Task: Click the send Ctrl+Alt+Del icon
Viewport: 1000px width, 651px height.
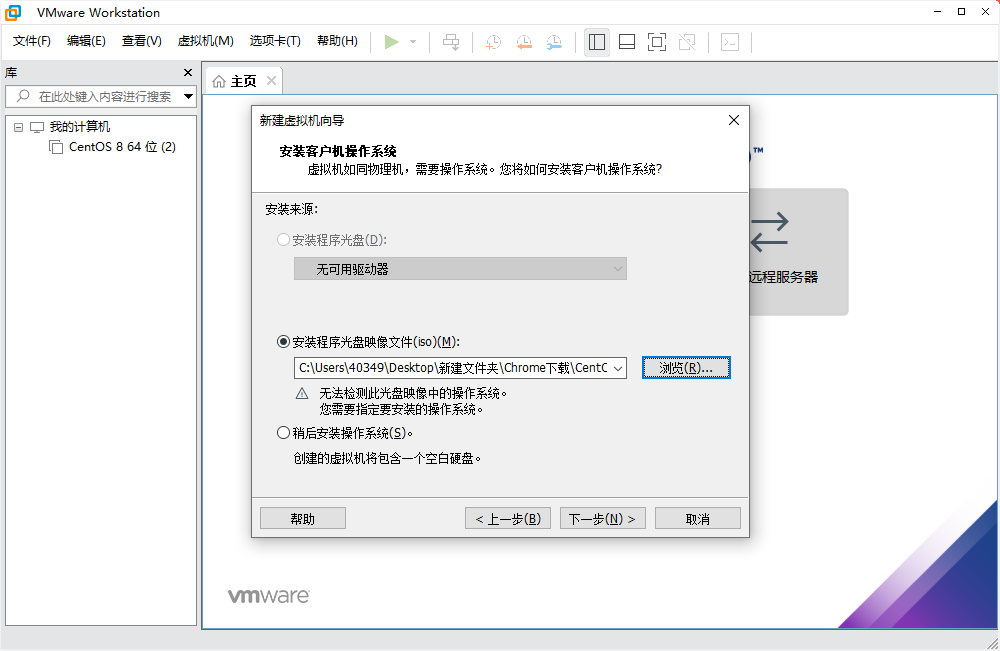Action: click(x=451, y=41)
